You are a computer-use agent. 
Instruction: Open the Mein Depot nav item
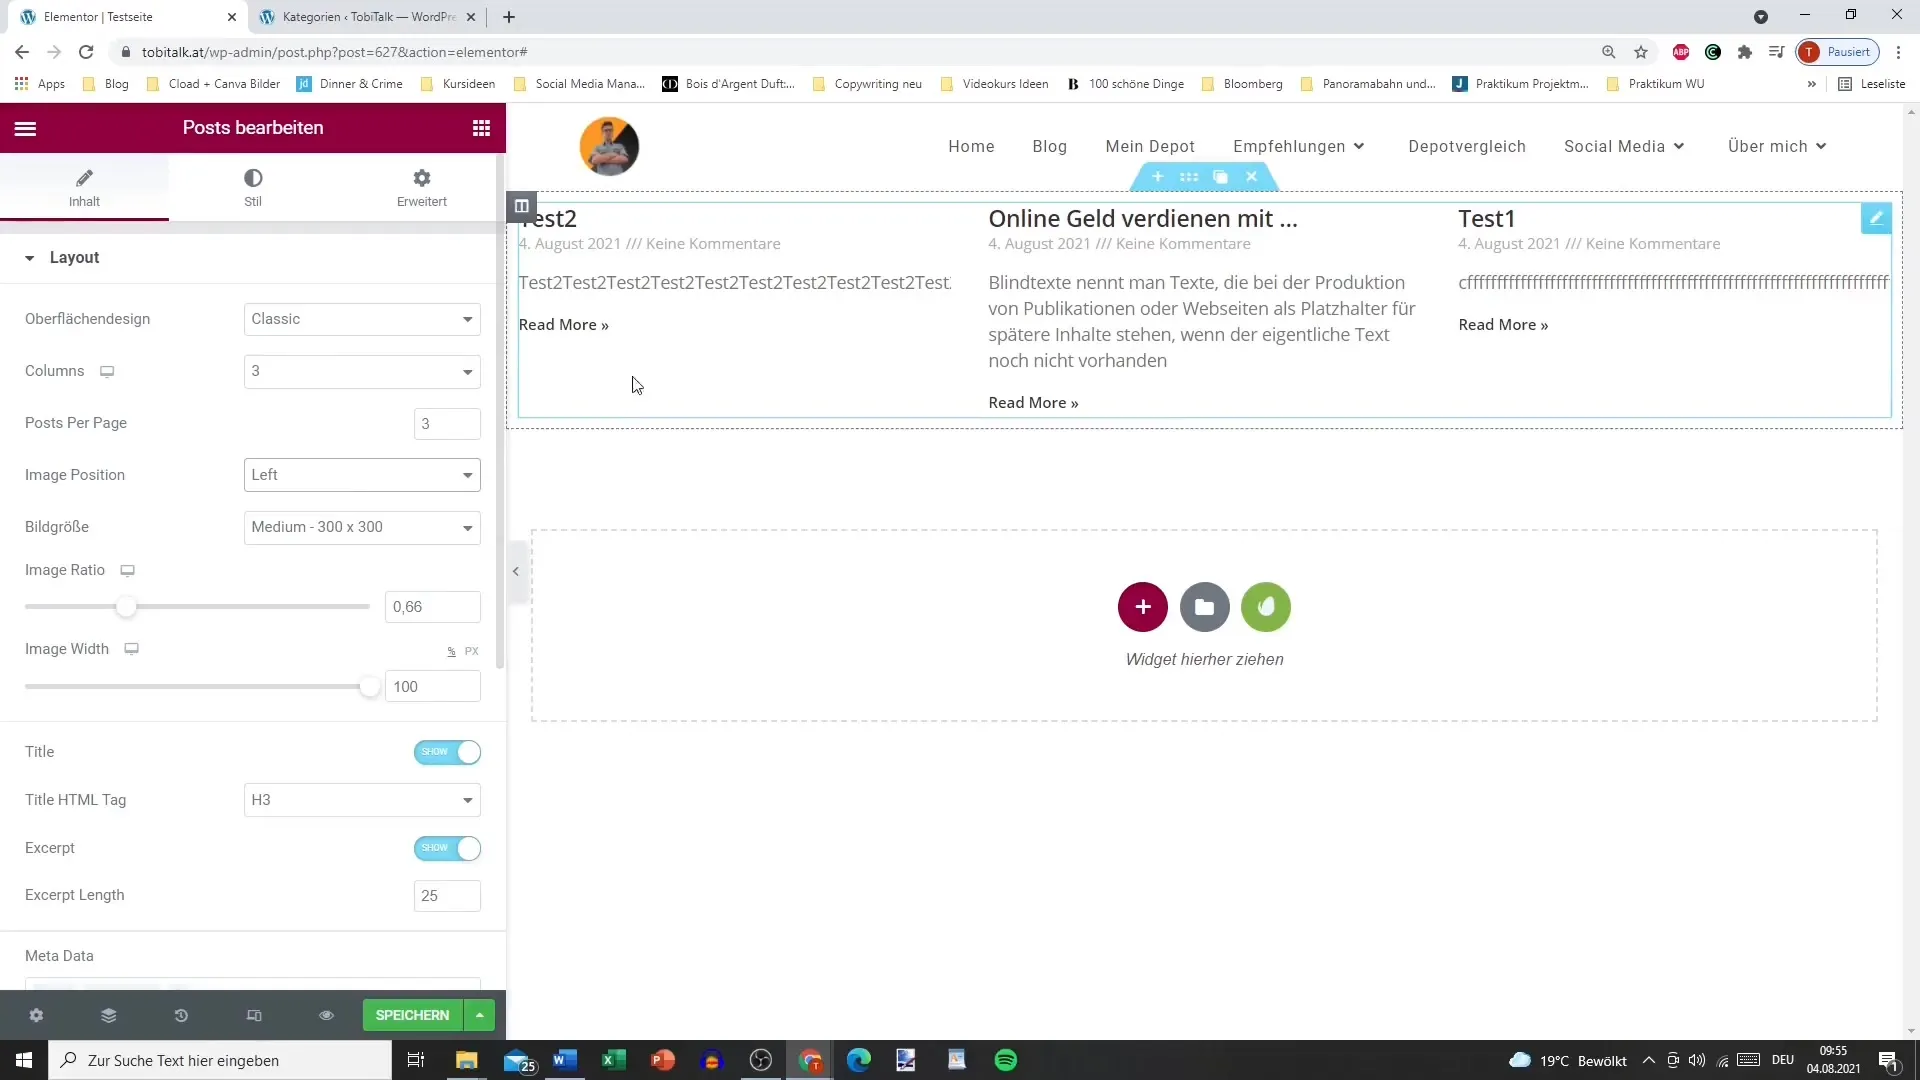[x=1150, y=146]
